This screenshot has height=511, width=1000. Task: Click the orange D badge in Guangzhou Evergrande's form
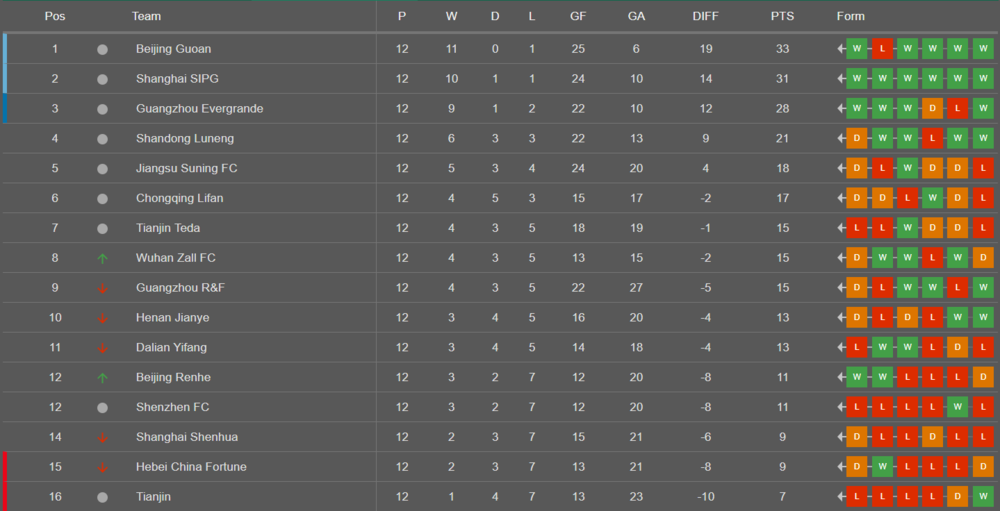(x=932, y=108)
